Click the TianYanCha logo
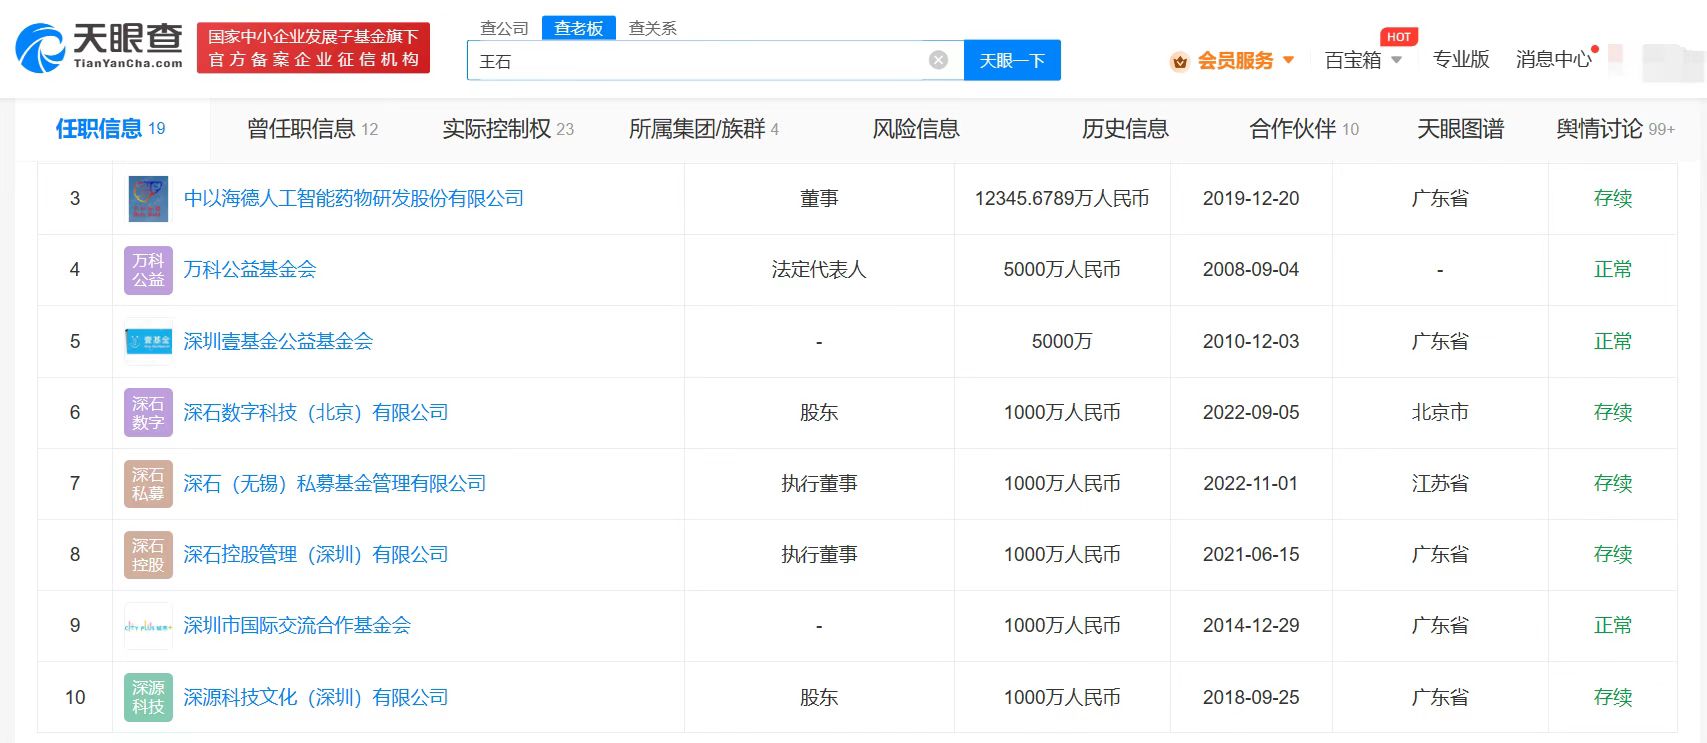 99,48
